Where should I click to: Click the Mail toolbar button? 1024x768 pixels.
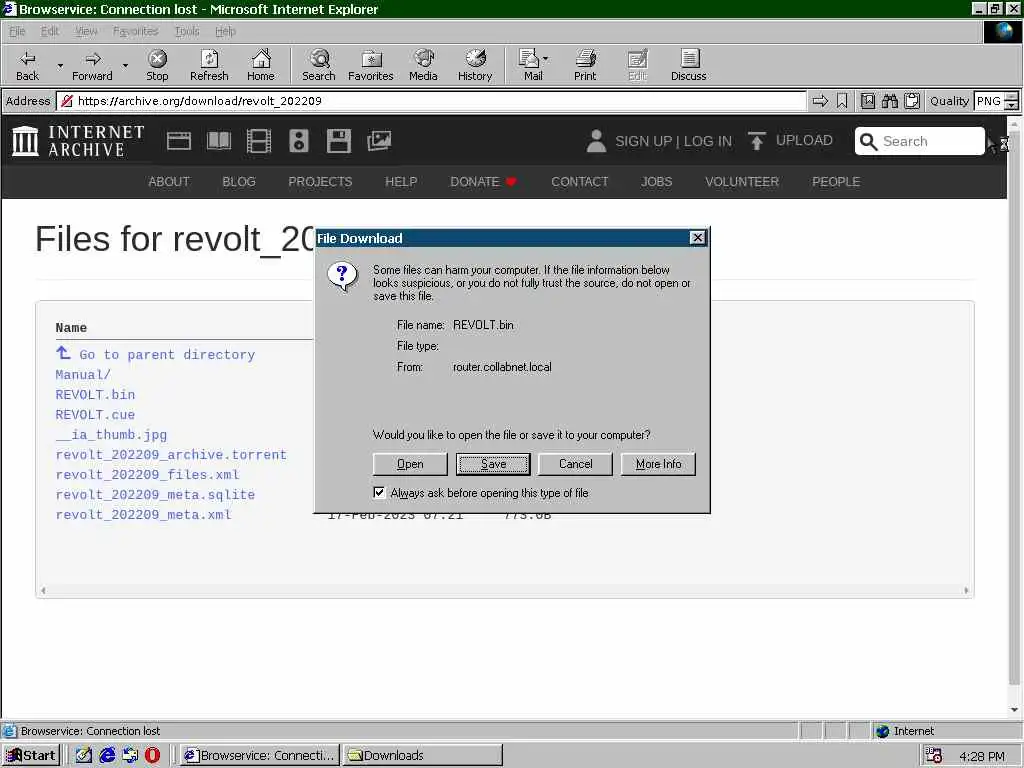tap(530, 65)
